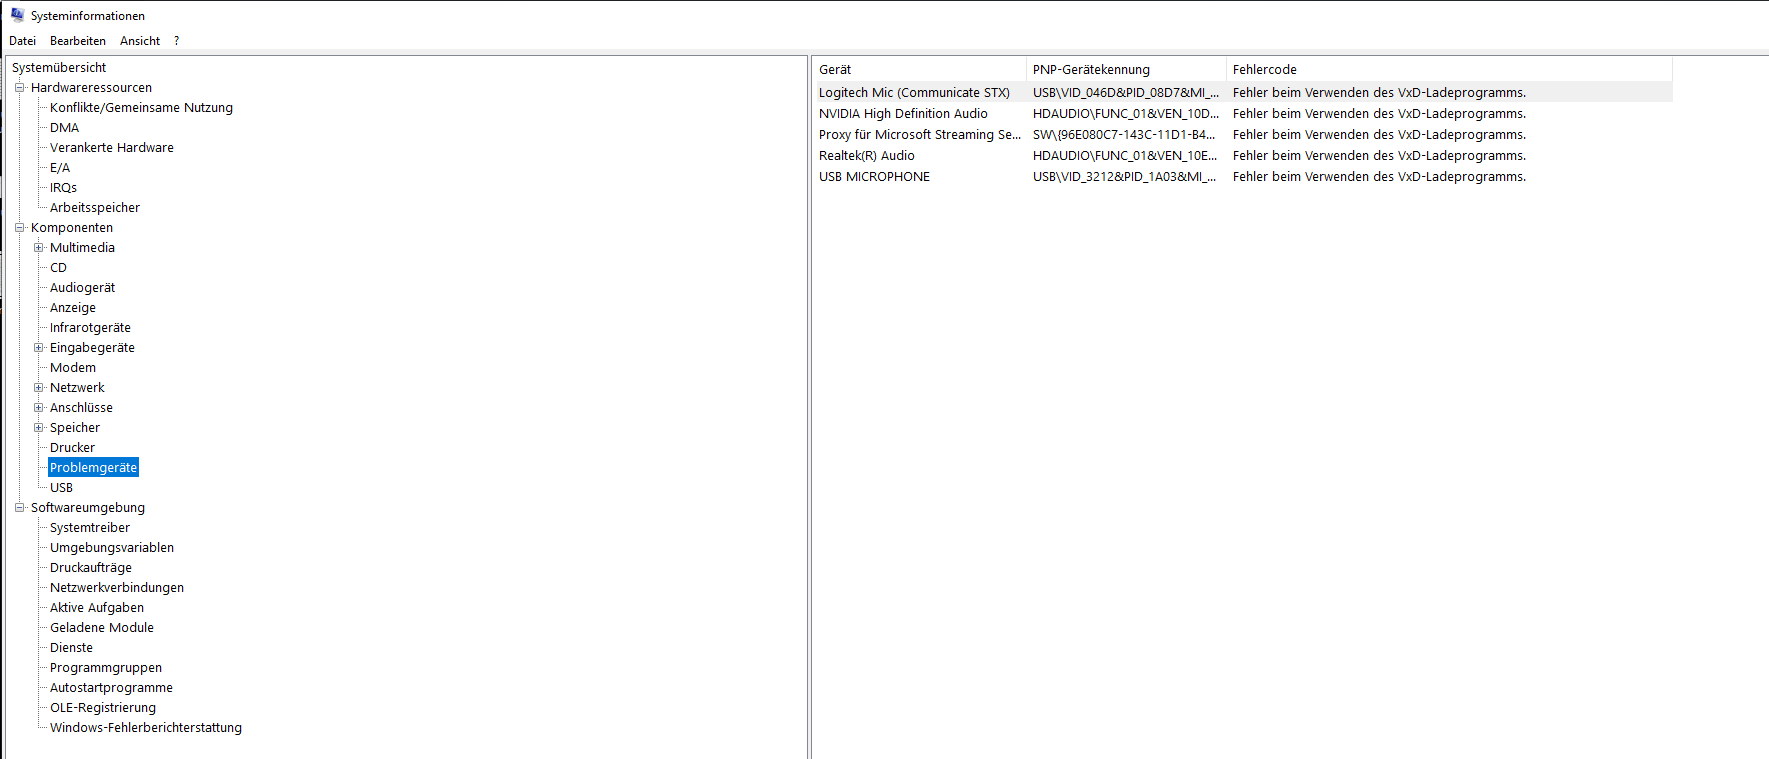
Task: Collapse the Softwareumgebung tree node
Action: coord(19,508)
